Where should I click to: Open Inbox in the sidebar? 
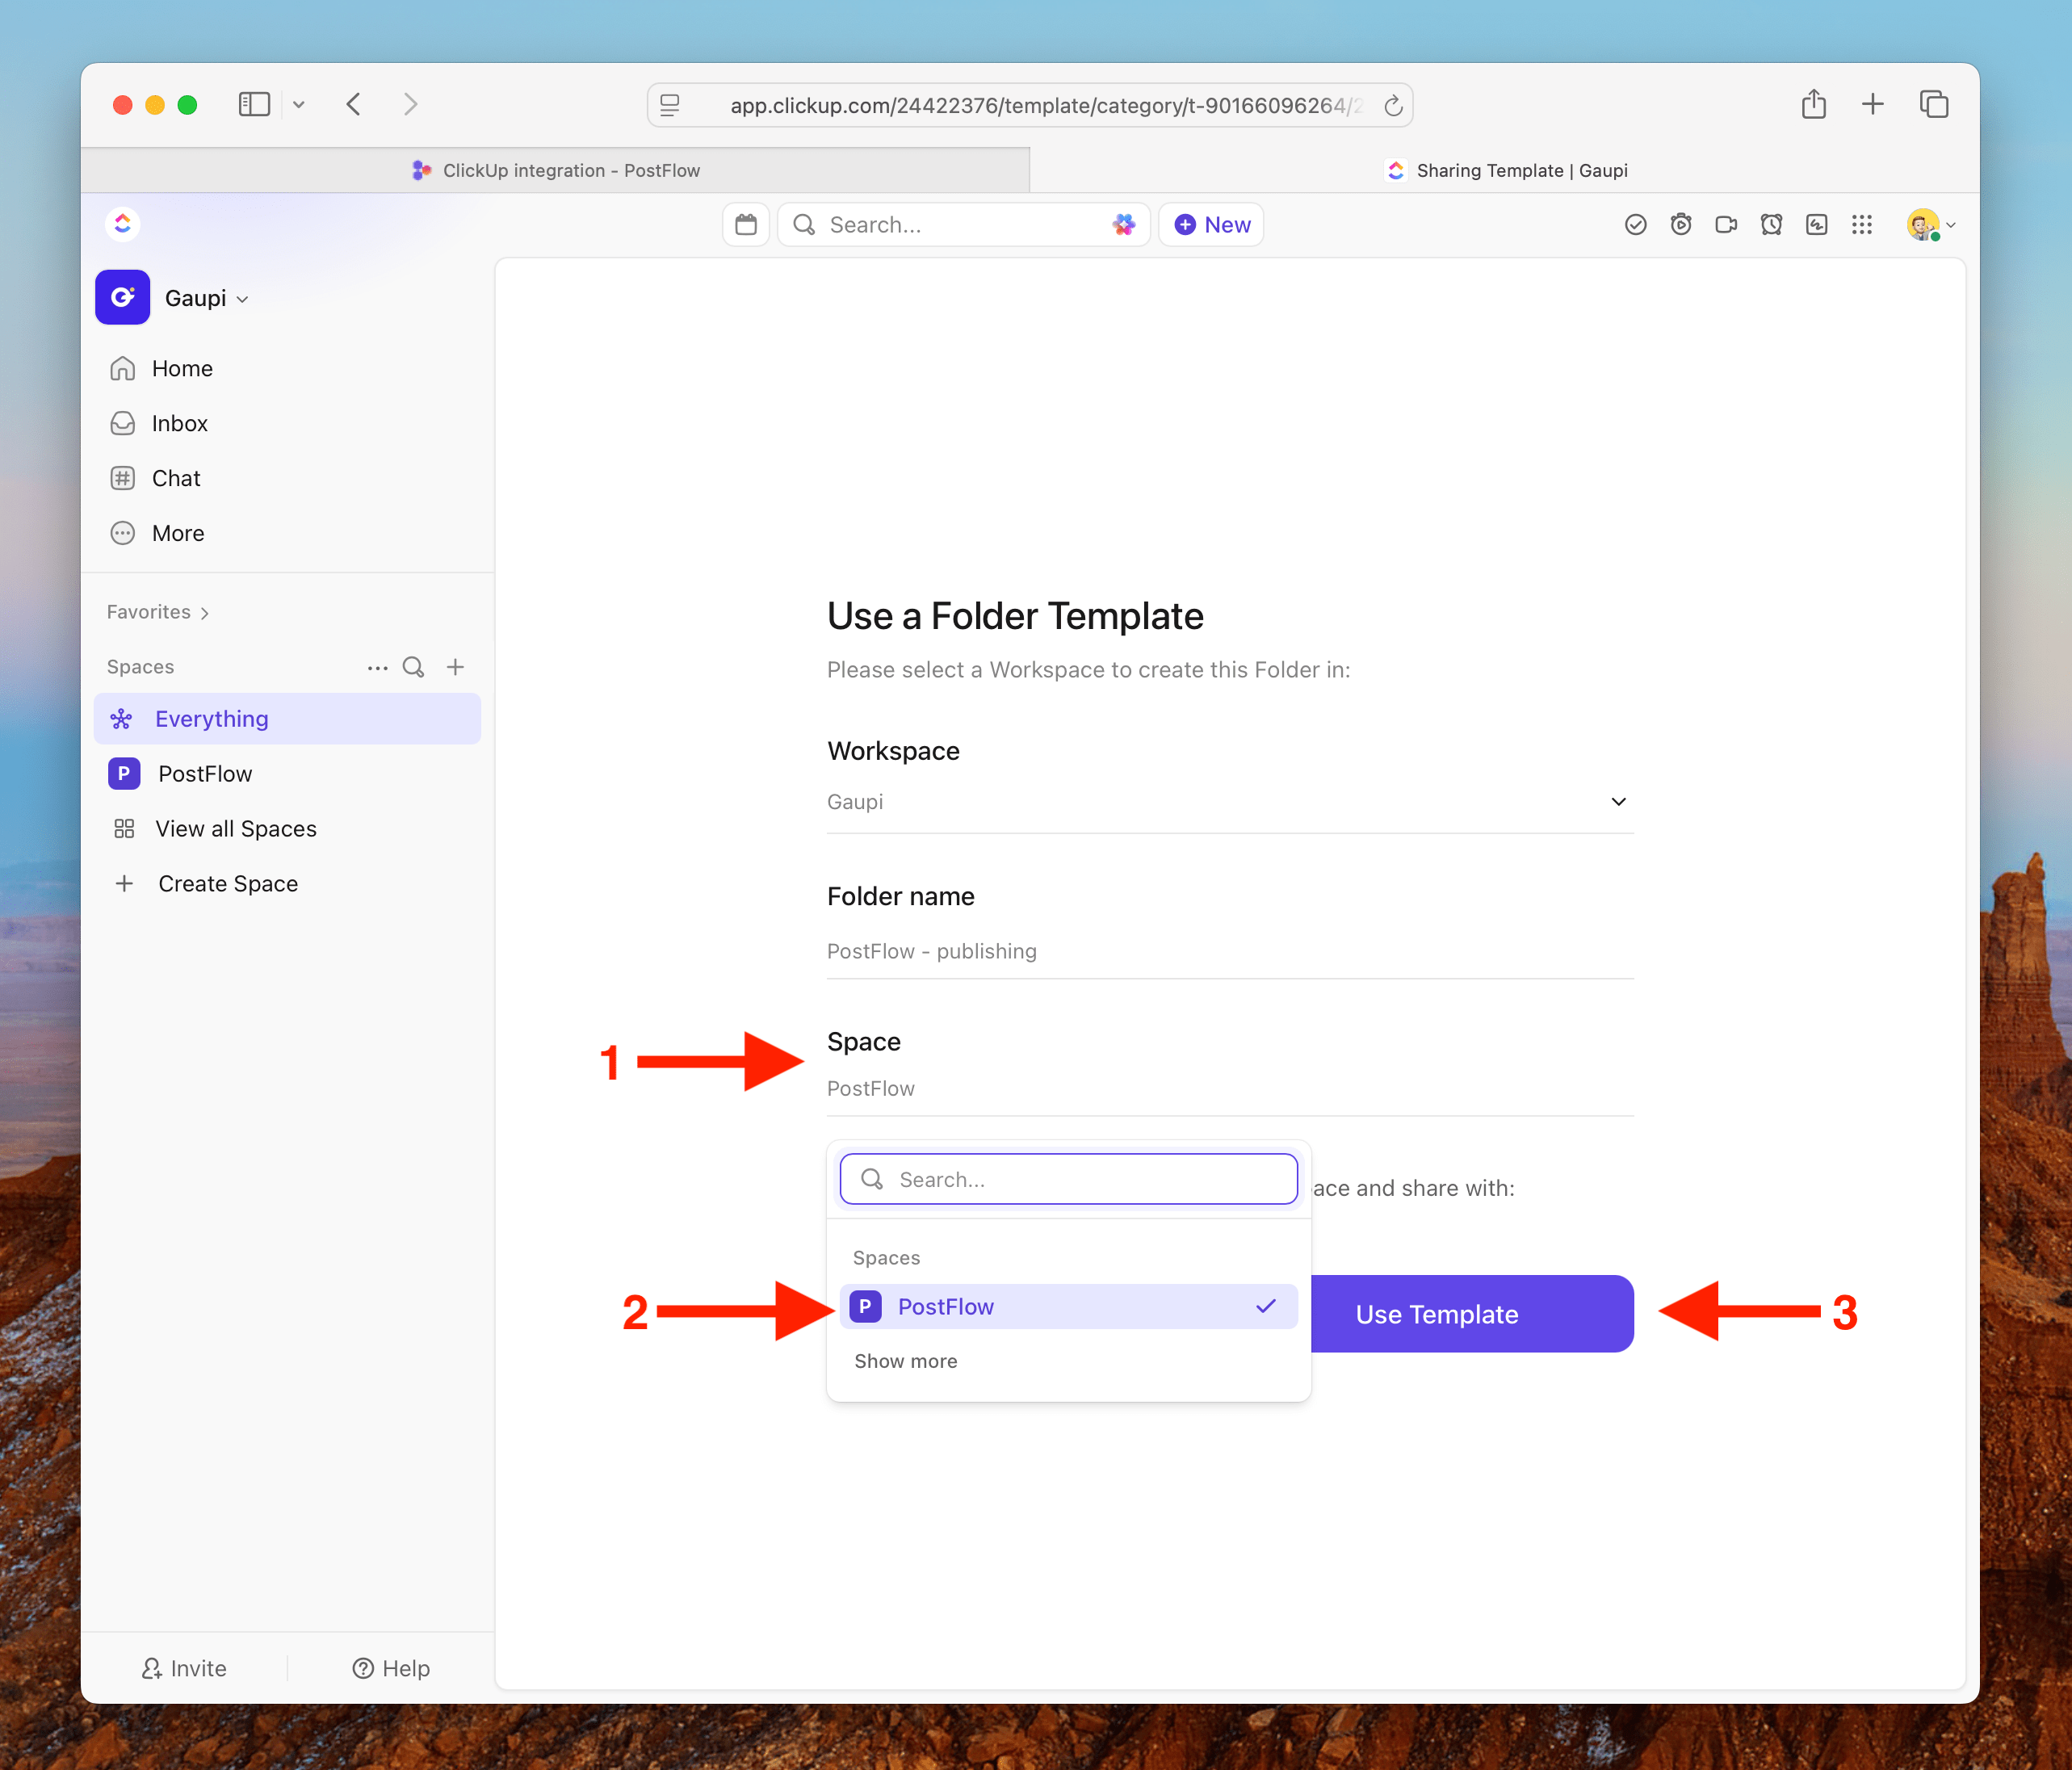pyautogui.click(x=180, y=423)
